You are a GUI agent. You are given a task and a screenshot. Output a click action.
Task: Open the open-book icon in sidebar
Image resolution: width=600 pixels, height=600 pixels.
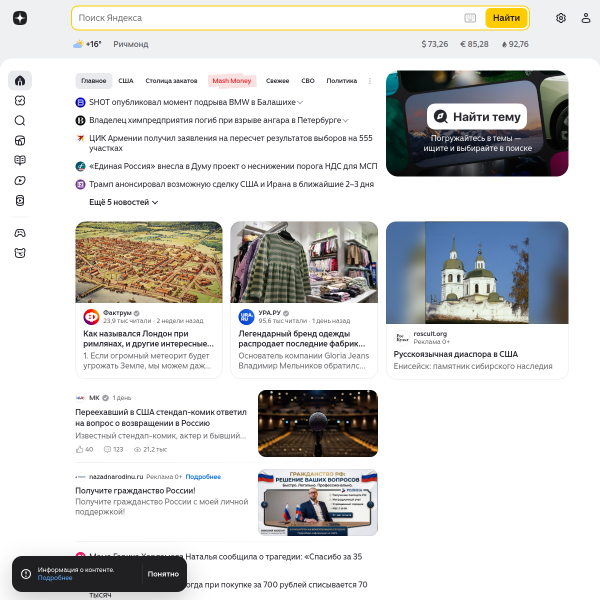20,160
